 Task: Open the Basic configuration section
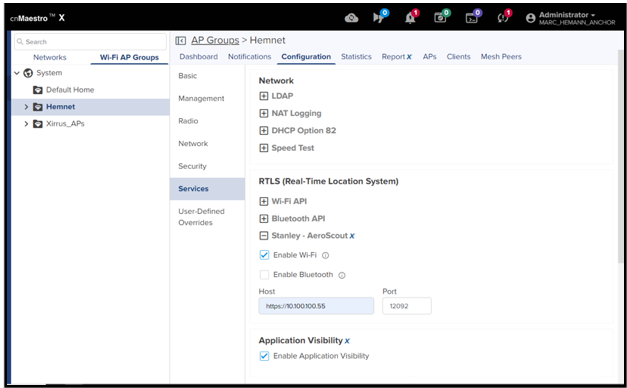point(188,76)
